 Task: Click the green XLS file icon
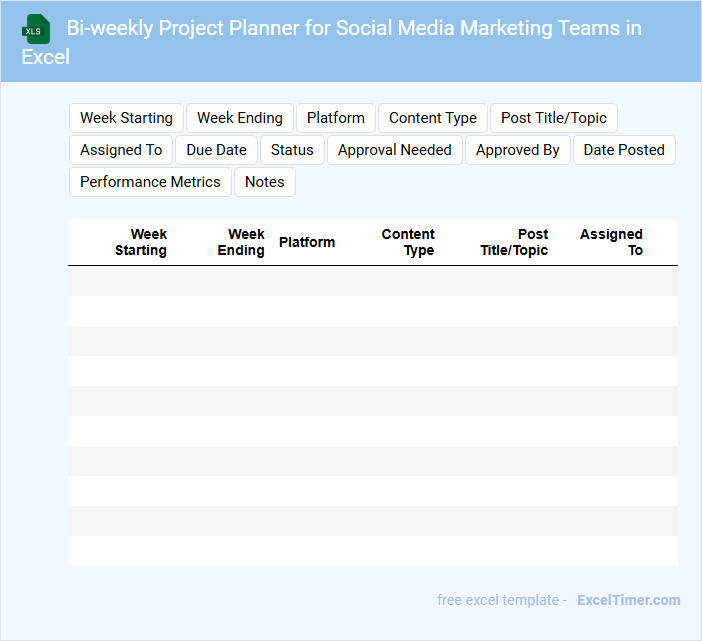click(x=37, y=29)
